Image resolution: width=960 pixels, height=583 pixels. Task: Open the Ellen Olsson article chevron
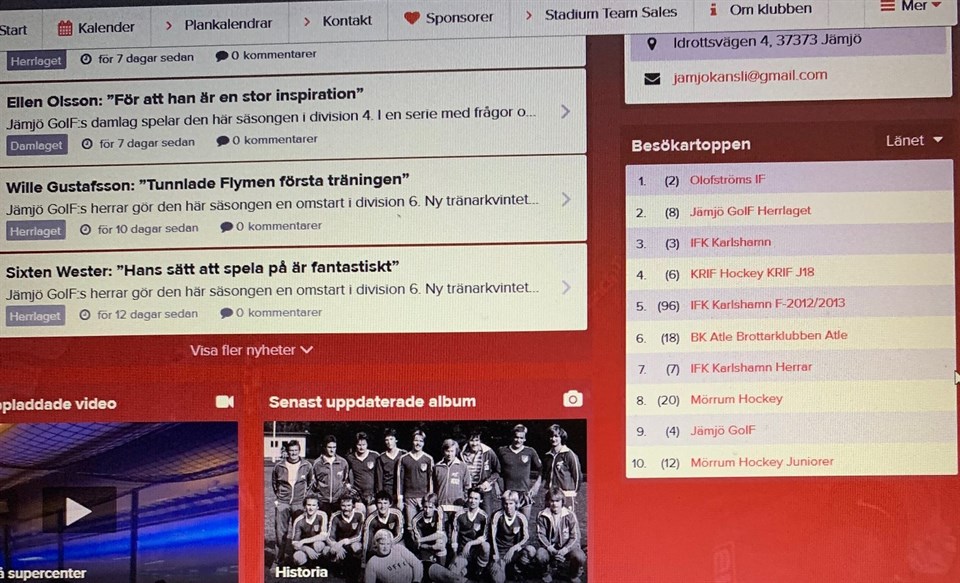[566, 111]
